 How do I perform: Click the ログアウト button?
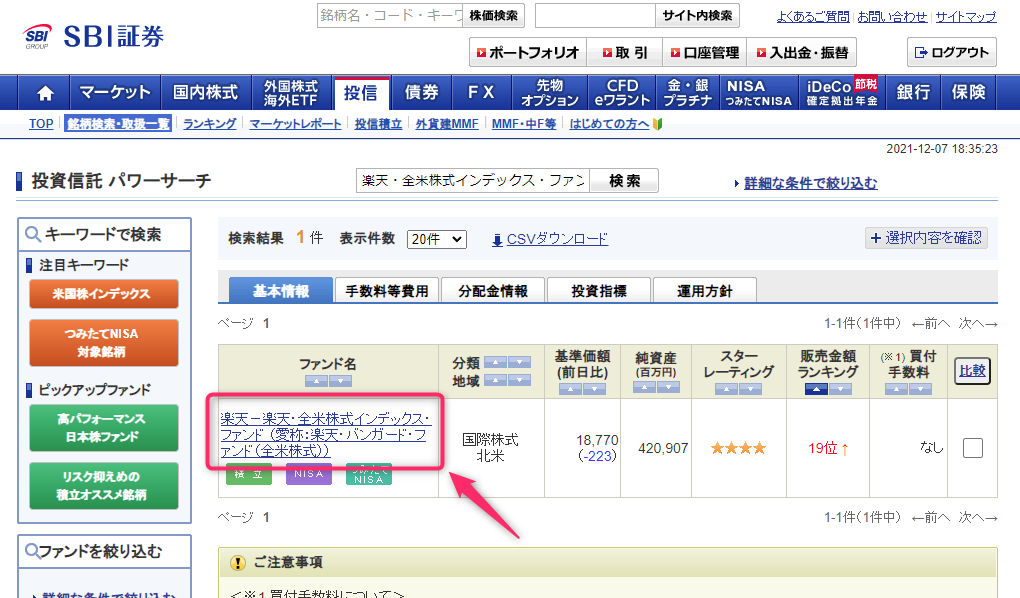952,53
